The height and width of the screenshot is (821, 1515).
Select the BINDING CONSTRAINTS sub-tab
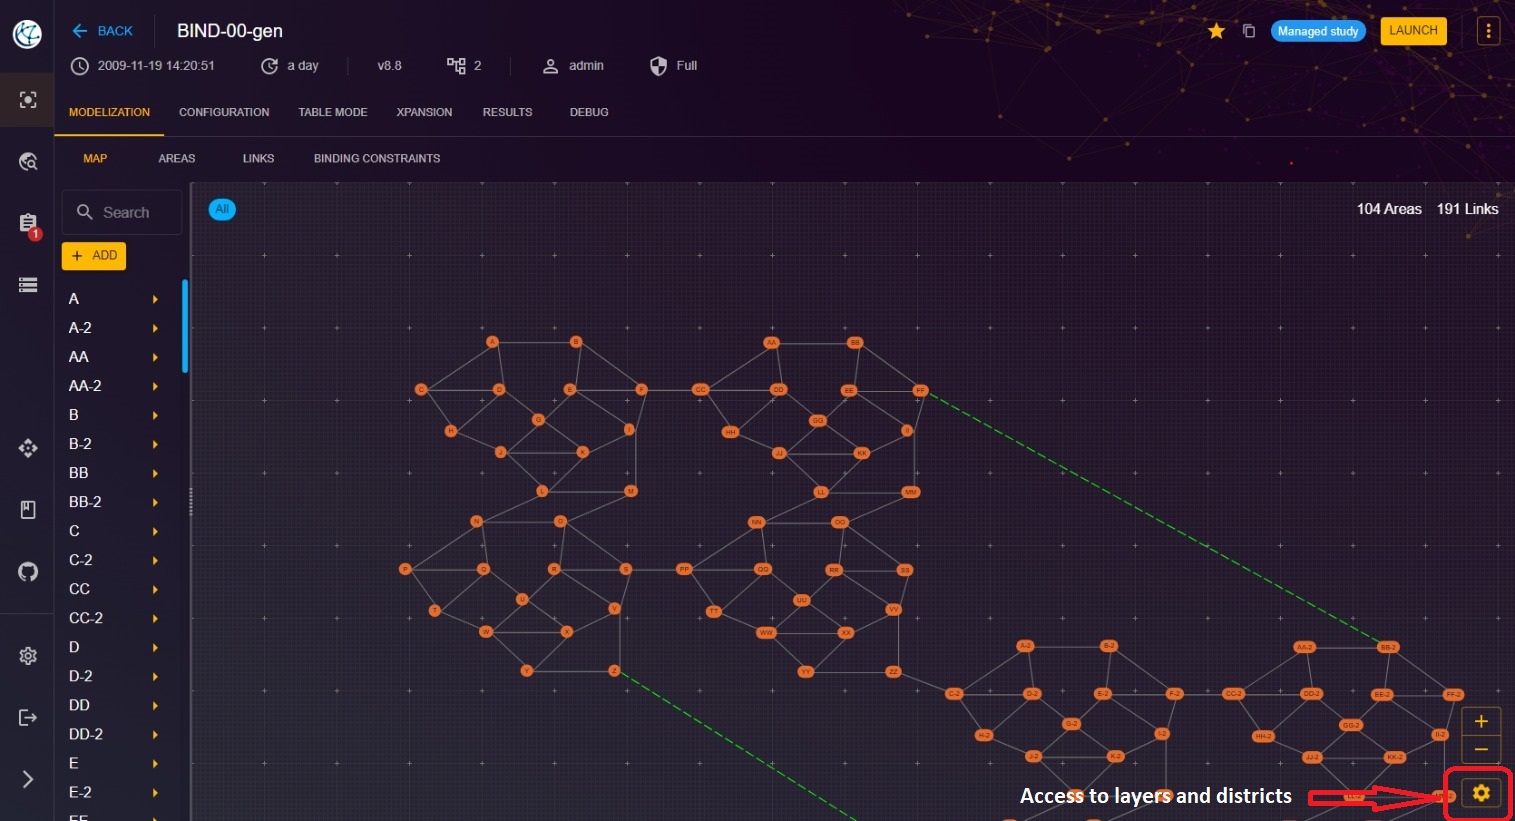point(377,158)
